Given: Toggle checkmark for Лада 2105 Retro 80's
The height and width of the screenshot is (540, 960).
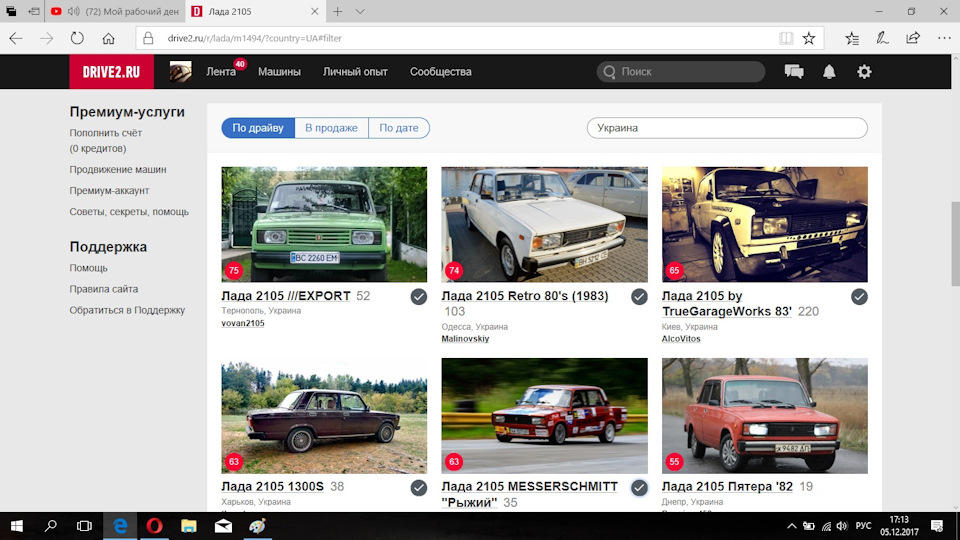Looking at the screenshot, I should (639, 297).
